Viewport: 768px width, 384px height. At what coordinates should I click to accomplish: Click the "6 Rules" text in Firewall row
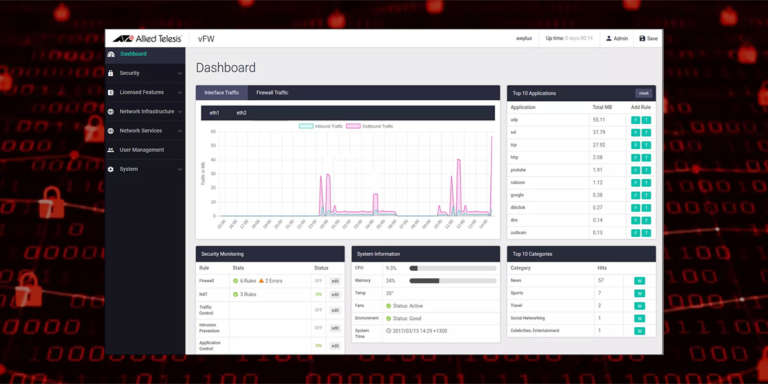[x=248, y=281]
